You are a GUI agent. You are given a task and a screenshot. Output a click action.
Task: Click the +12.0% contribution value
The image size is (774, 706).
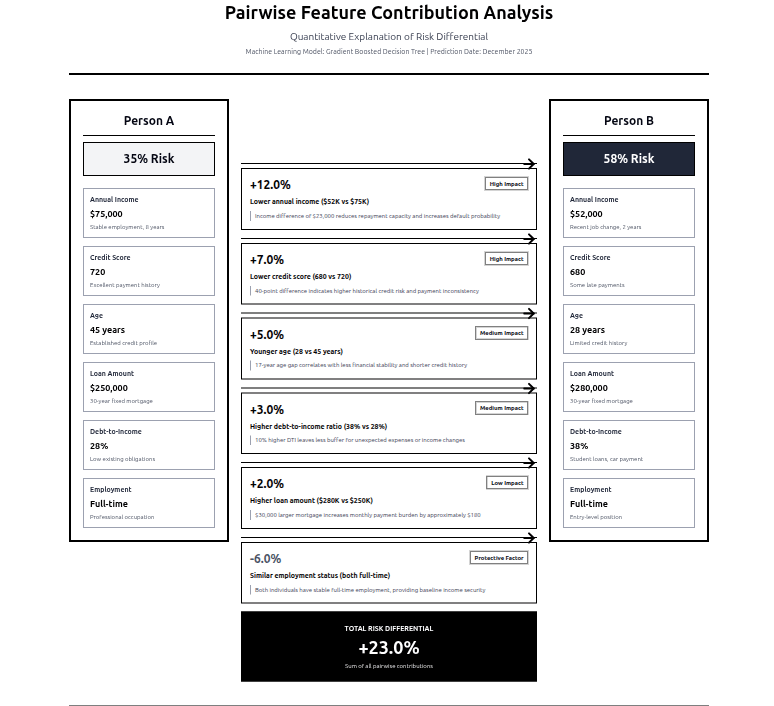(x=270, y=185)
